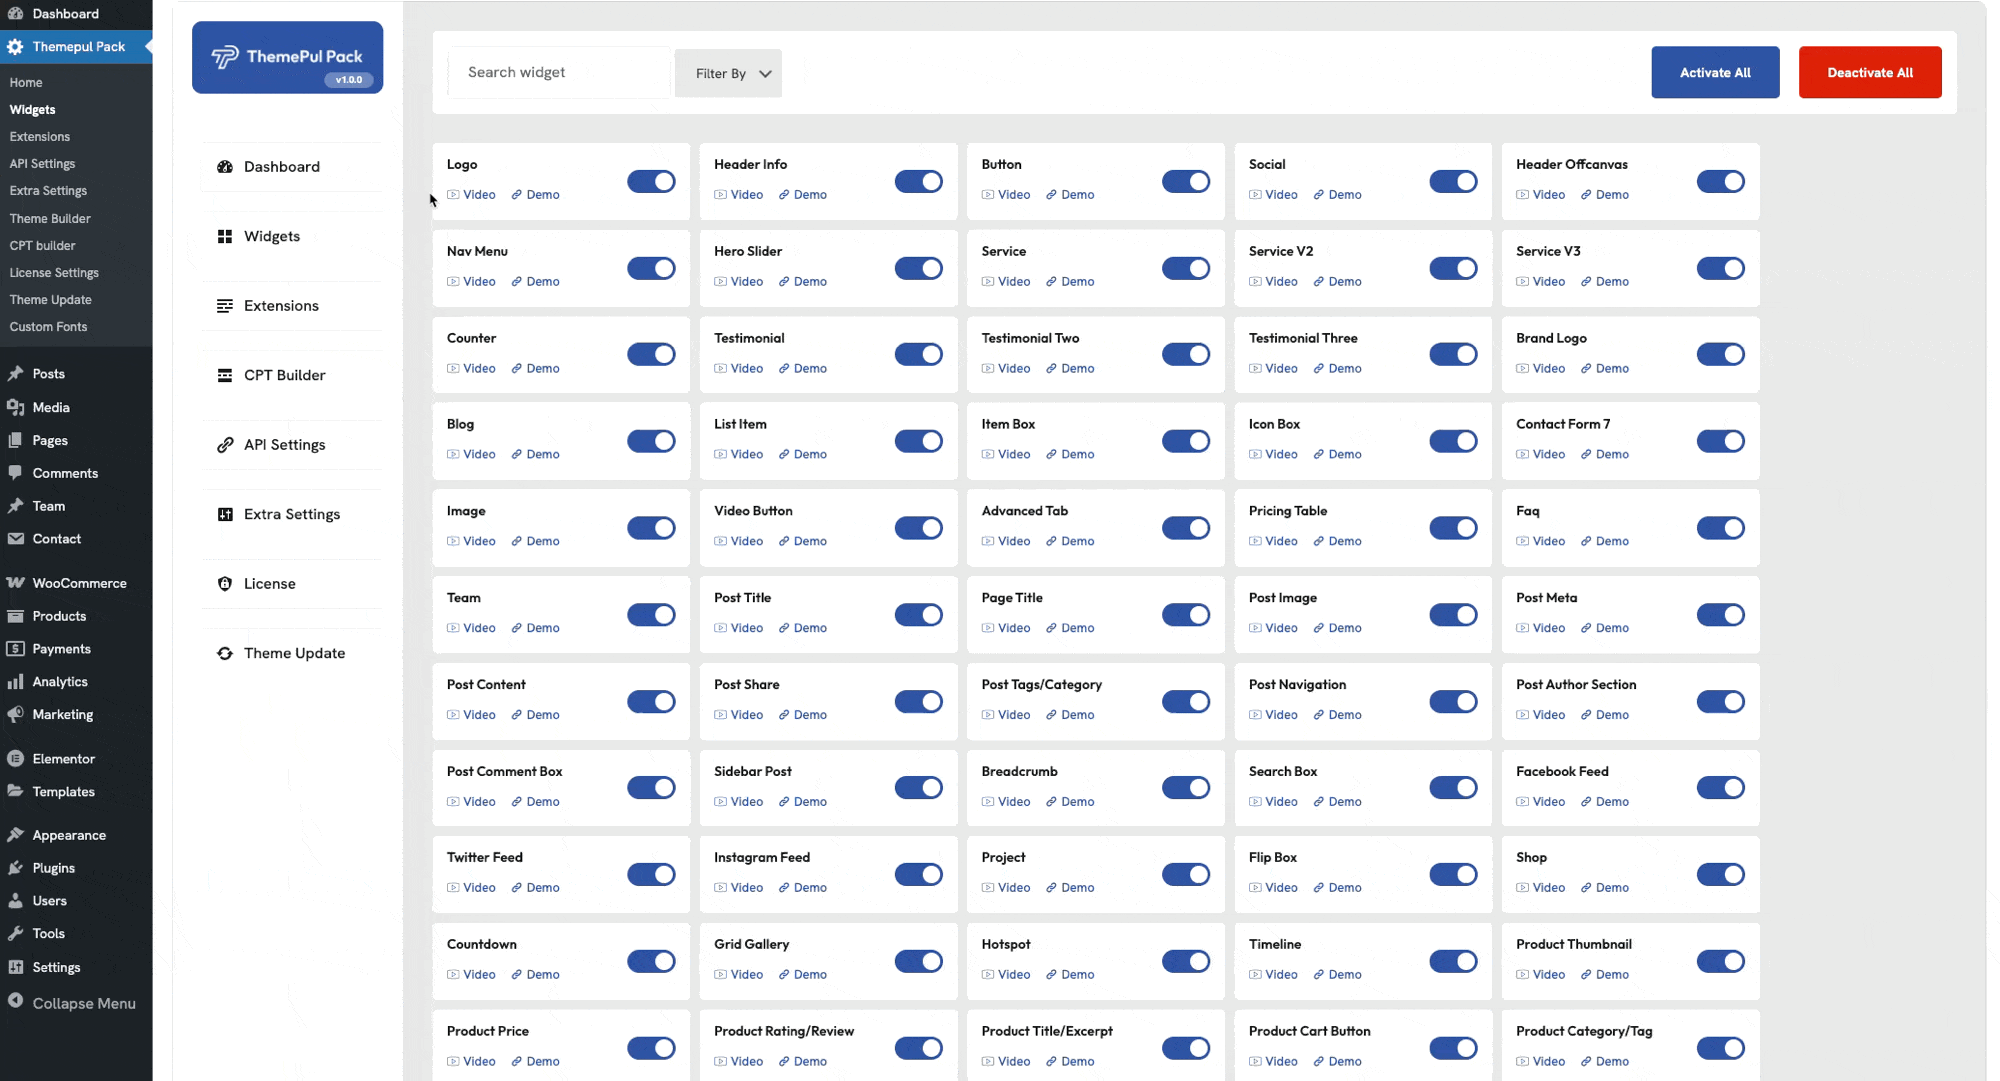This screenshot has height=1081, width=2000.
Task: Open the Video link for Advanced Tab
Action: pyautogui.click(x=1006, y=541)
